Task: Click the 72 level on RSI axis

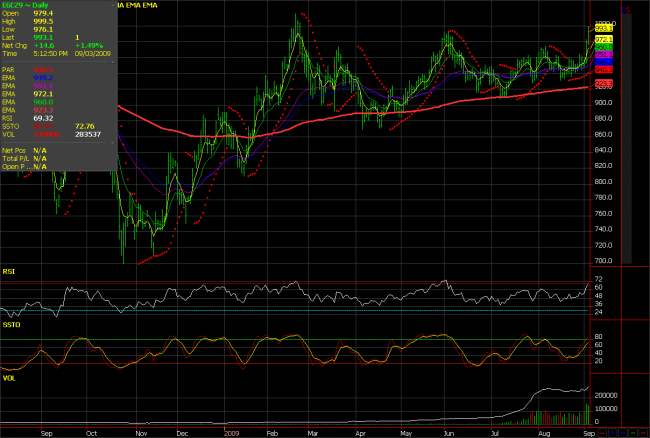Action: [x=599, y=280]
